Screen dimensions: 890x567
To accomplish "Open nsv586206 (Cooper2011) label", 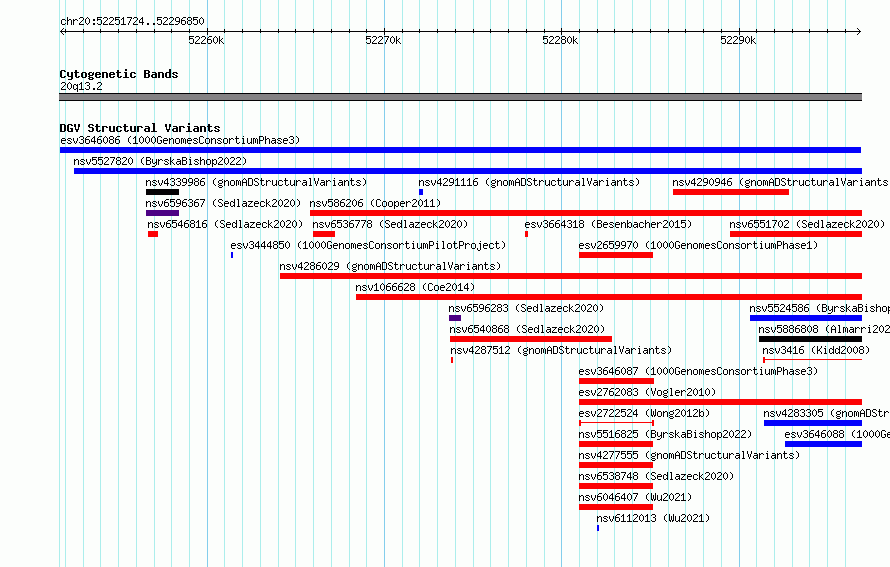I will click(x=375, y=203).
